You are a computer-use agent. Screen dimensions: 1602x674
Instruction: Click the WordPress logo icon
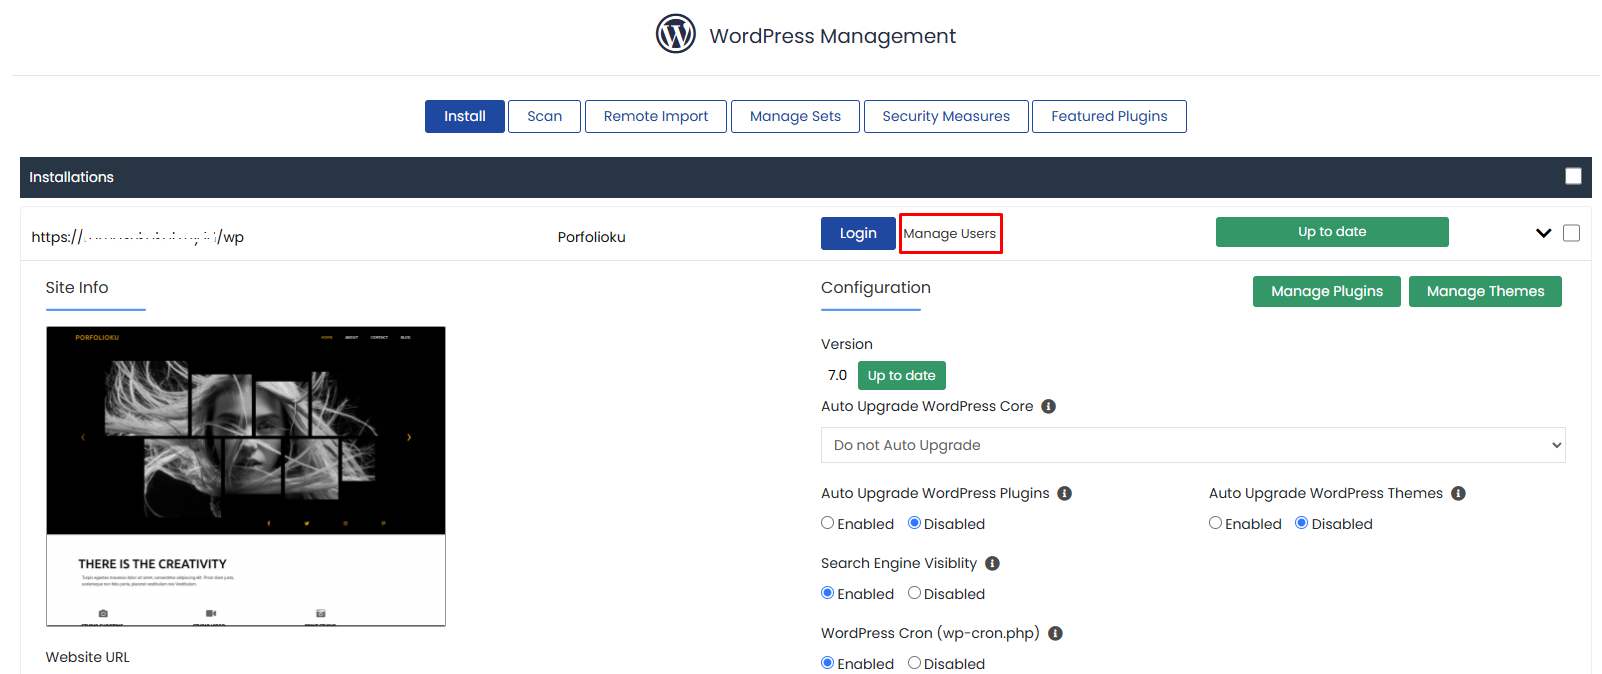(x=676, y=34)
